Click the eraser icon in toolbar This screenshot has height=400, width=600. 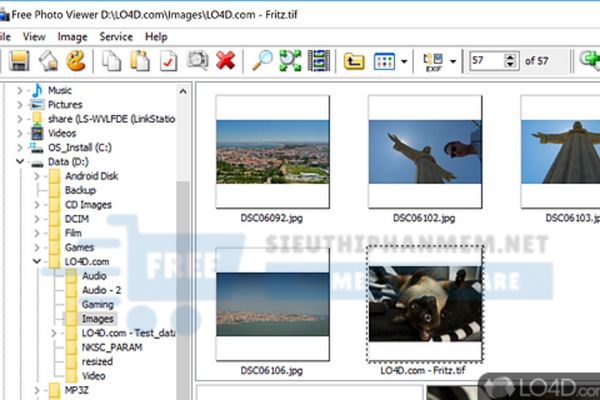pyautogui.click(x=48, y=61)
